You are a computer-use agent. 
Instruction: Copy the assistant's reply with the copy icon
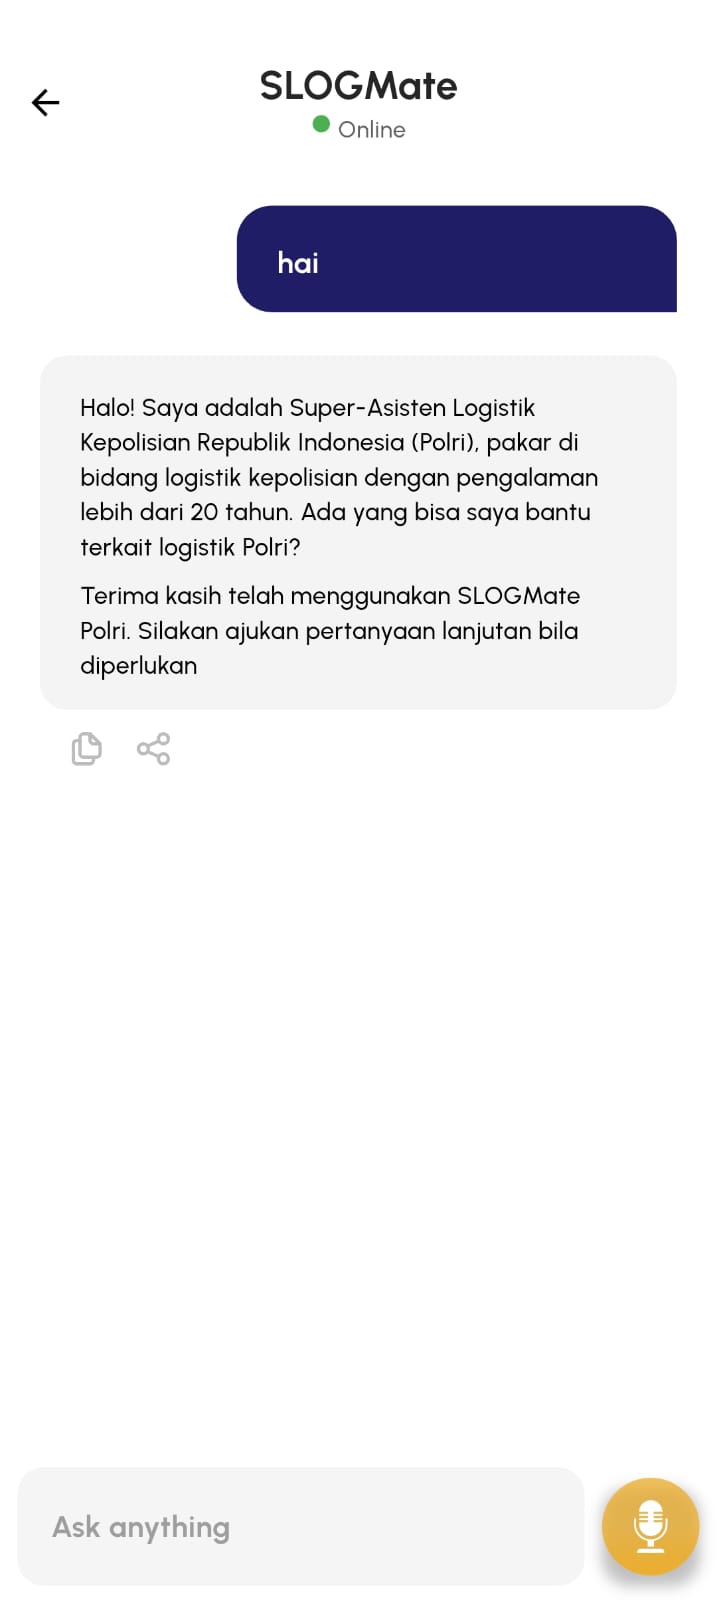[x=87, y=749]
